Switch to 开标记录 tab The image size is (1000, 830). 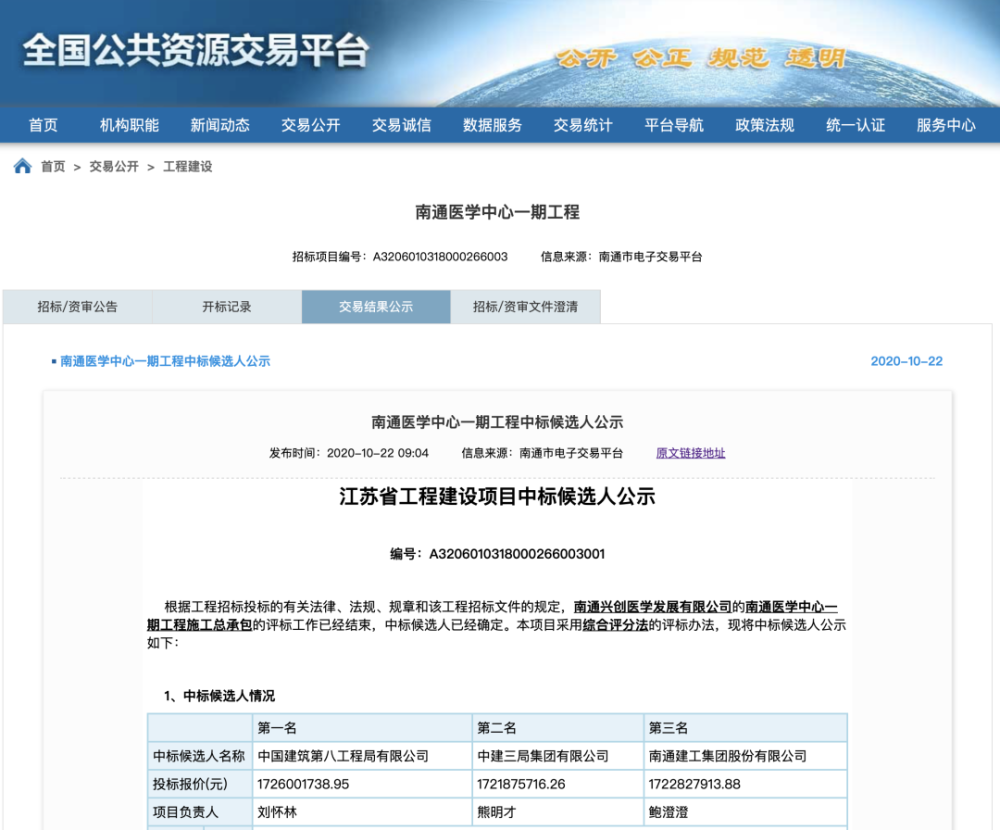(x=227, y=307)
